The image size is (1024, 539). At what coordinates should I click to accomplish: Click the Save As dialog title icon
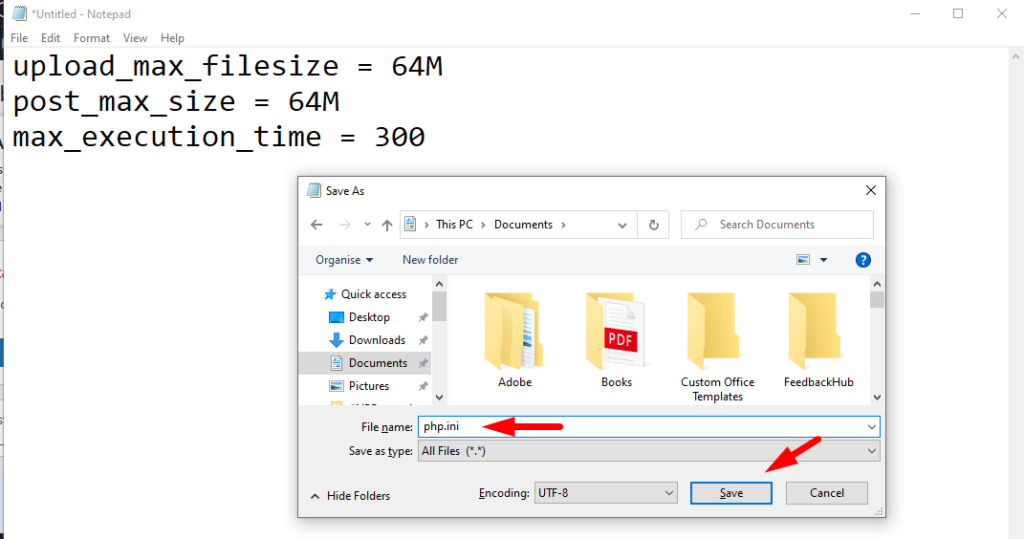click(314, 190)
